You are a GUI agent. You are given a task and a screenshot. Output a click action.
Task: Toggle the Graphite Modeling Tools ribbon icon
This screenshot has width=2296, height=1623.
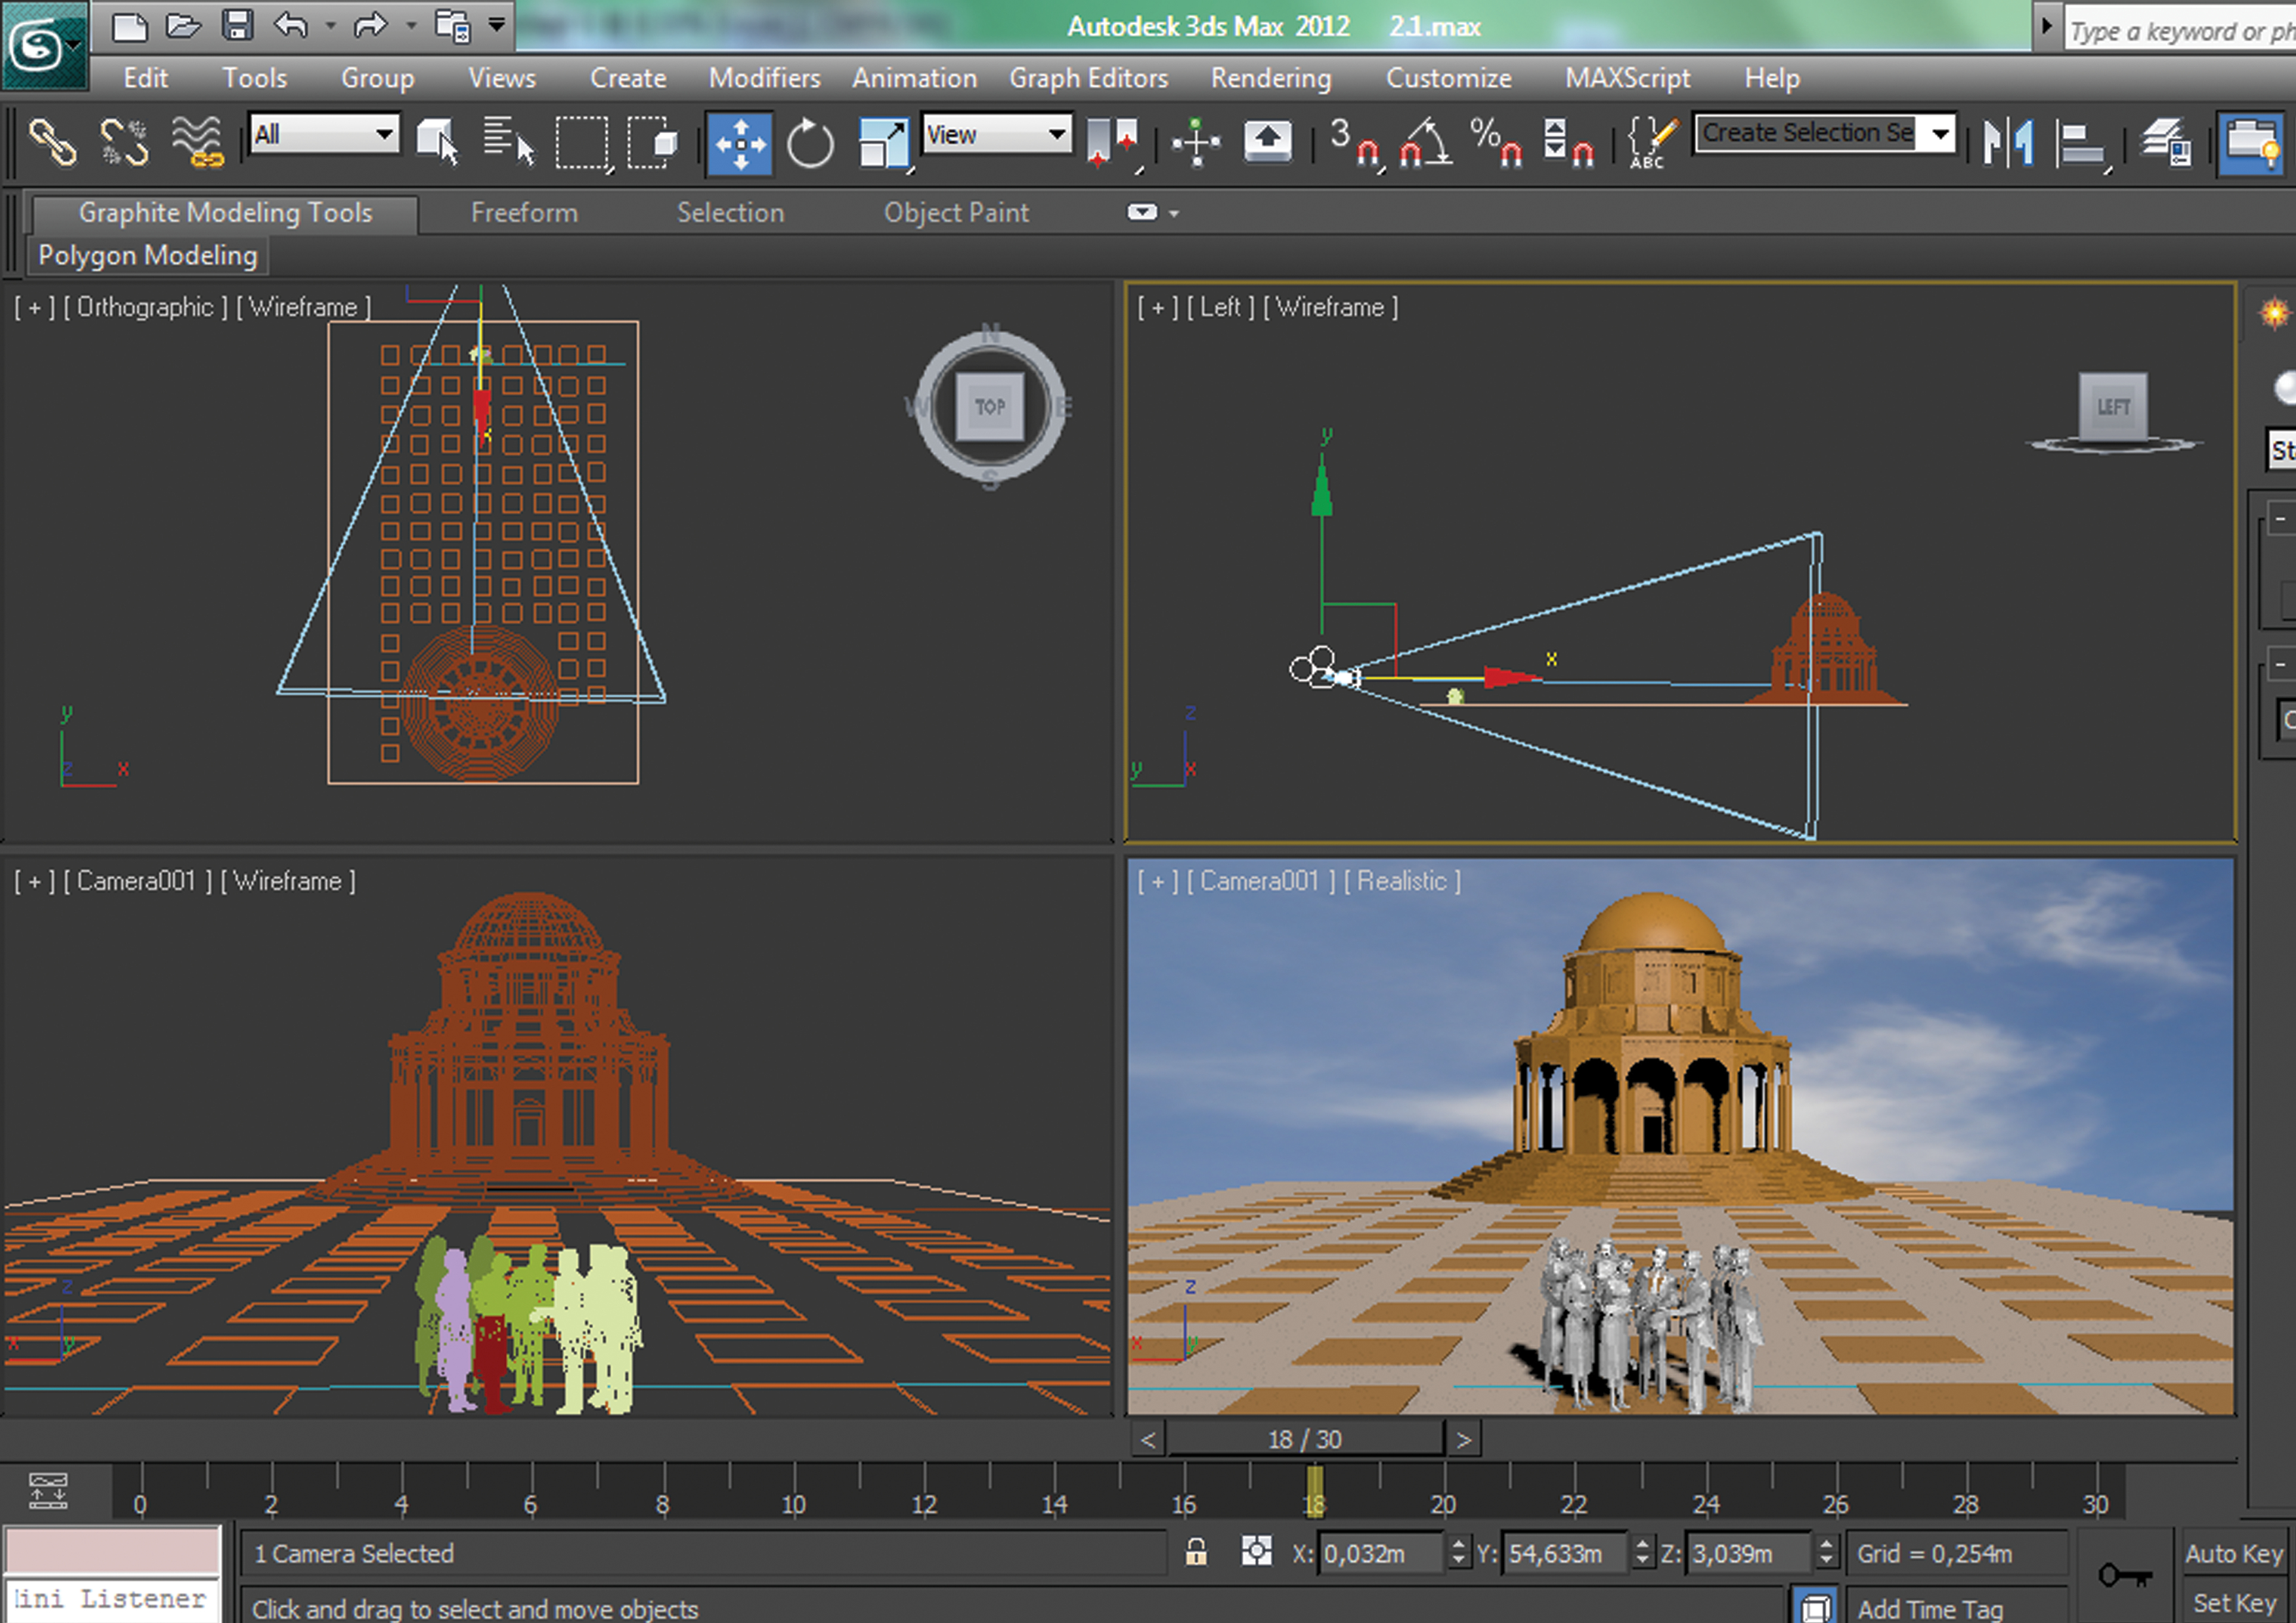[x=2252, y=144]
